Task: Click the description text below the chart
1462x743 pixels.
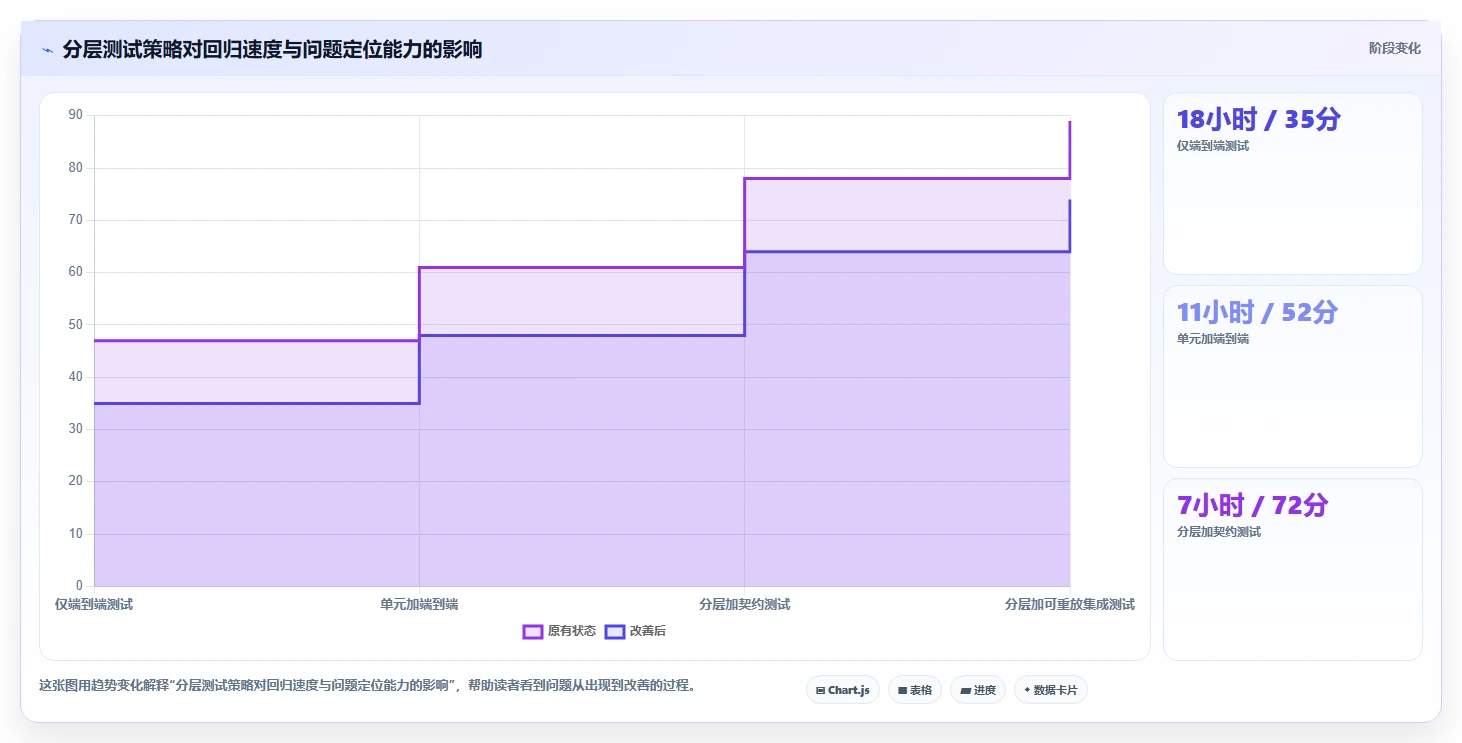Action: point(367,686)
